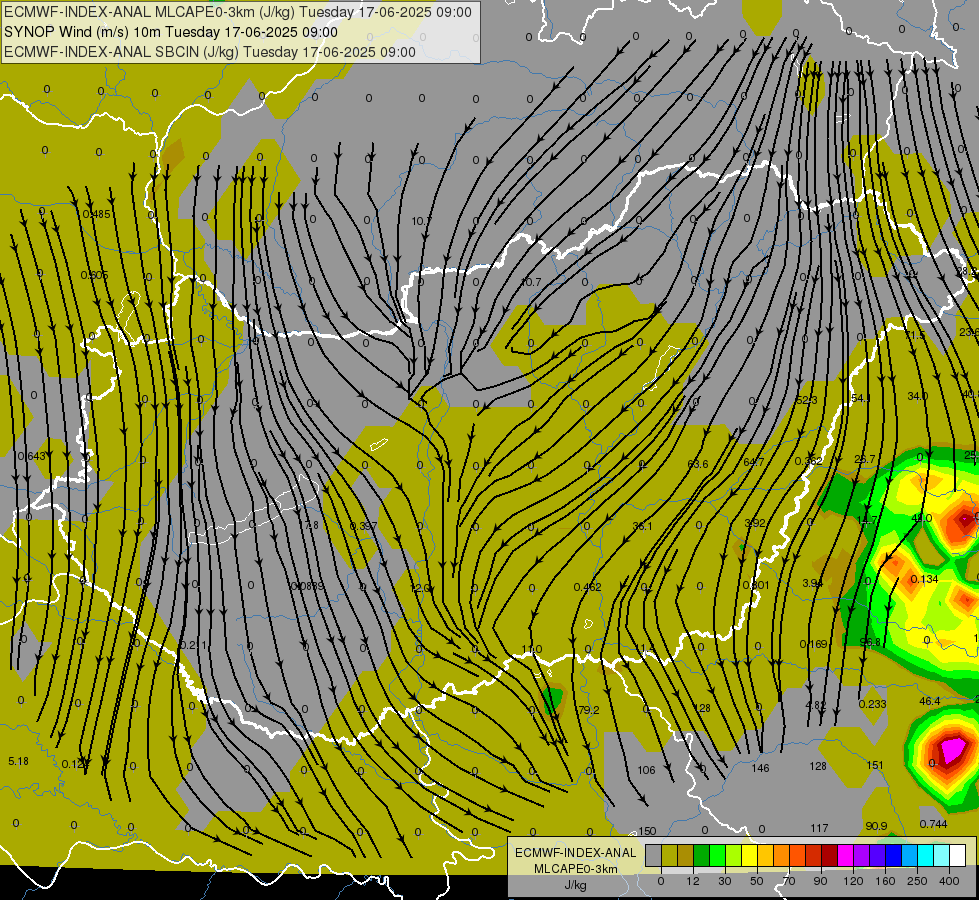Click the legend tick value 50
This screenshot has height=900, width=979.
point(757,881)
